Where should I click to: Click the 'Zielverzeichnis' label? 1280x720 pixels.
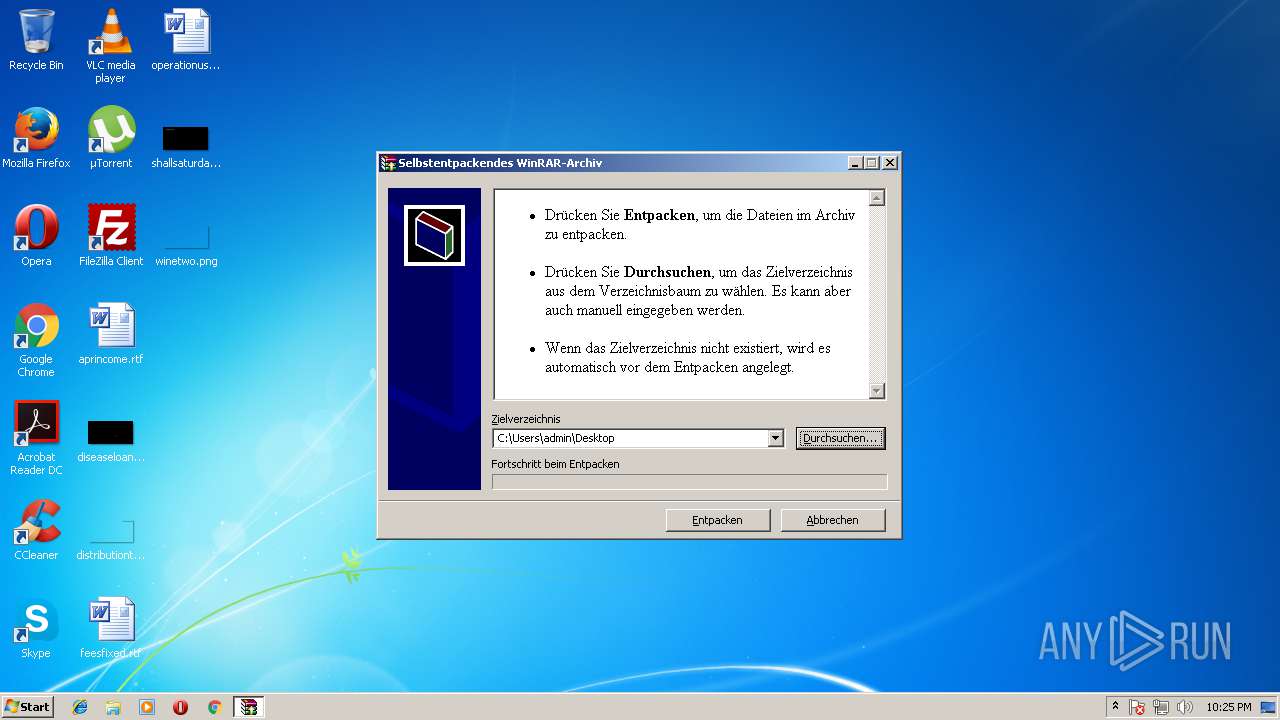tap(526, 419)
